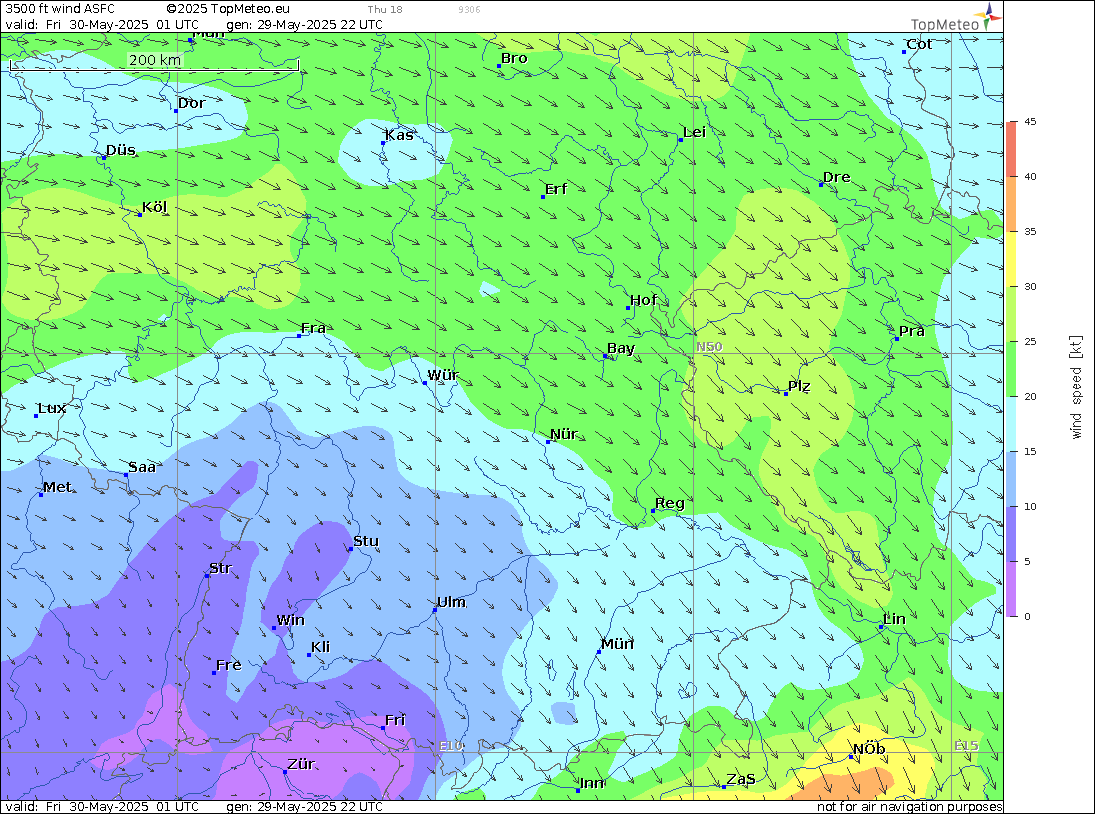Image resolution: width=1095 pixels, height=814 pixels.
Task: Click the Bro city marker
Action: pos(499,66)
